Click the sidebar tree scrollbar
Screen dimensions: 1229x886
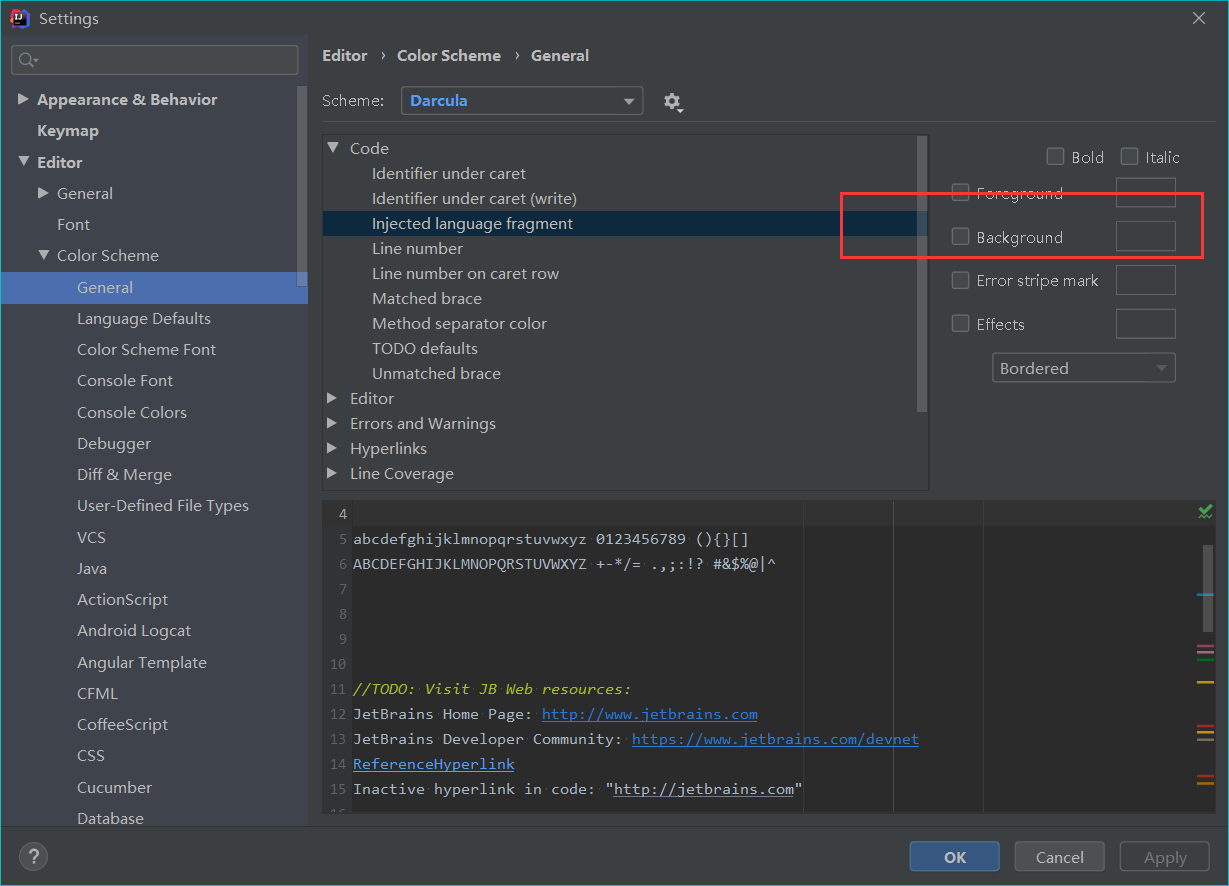pyautogui.click(x=302, y=185)
